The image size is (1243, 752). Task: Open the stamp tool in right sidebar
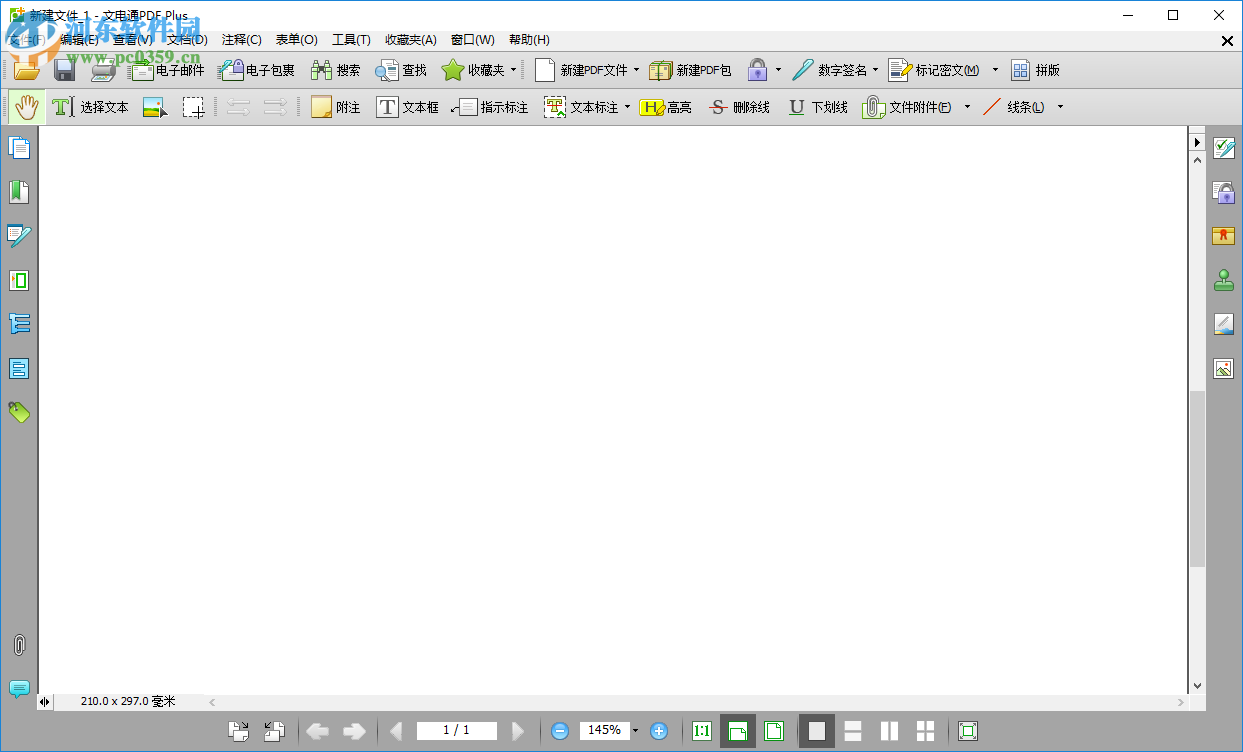click(1224, 280)
